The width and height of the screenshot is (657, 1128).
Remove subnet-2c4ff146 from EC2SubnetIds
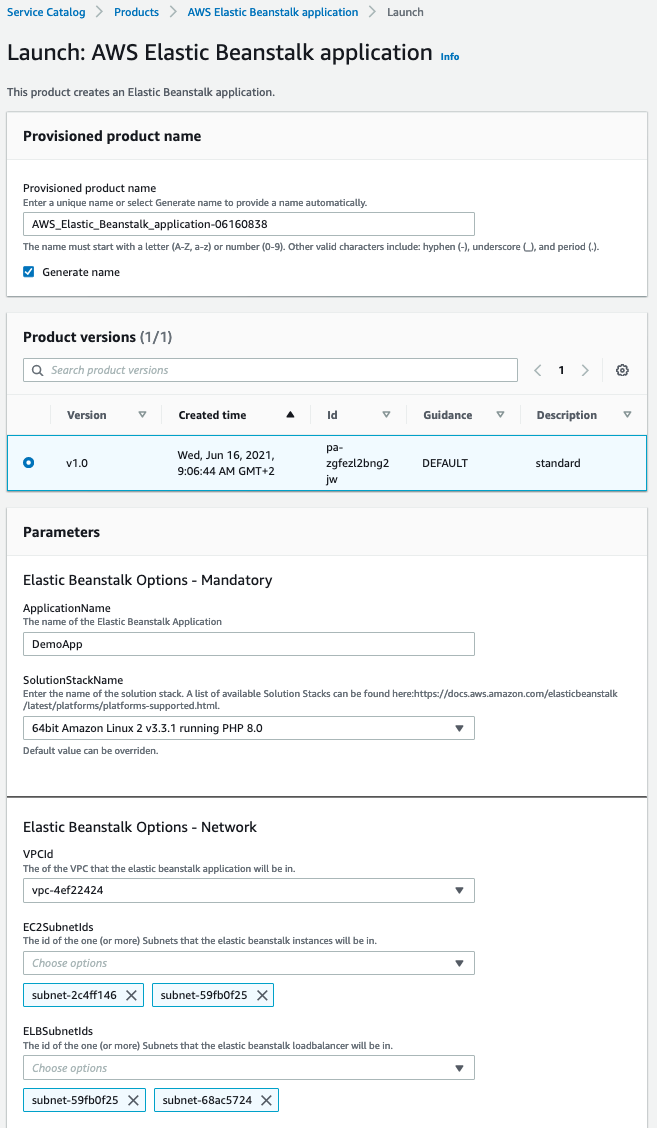[131, 996]
